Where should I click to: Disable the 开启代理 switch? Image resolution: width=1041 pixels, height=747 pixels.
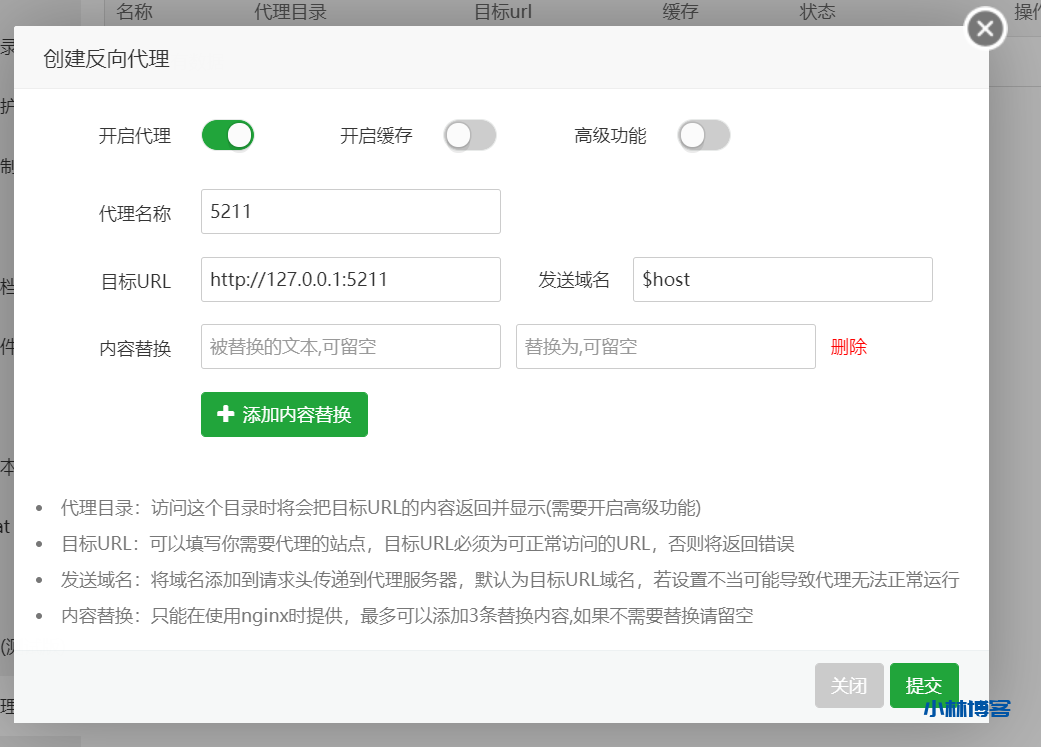point(228,136)
